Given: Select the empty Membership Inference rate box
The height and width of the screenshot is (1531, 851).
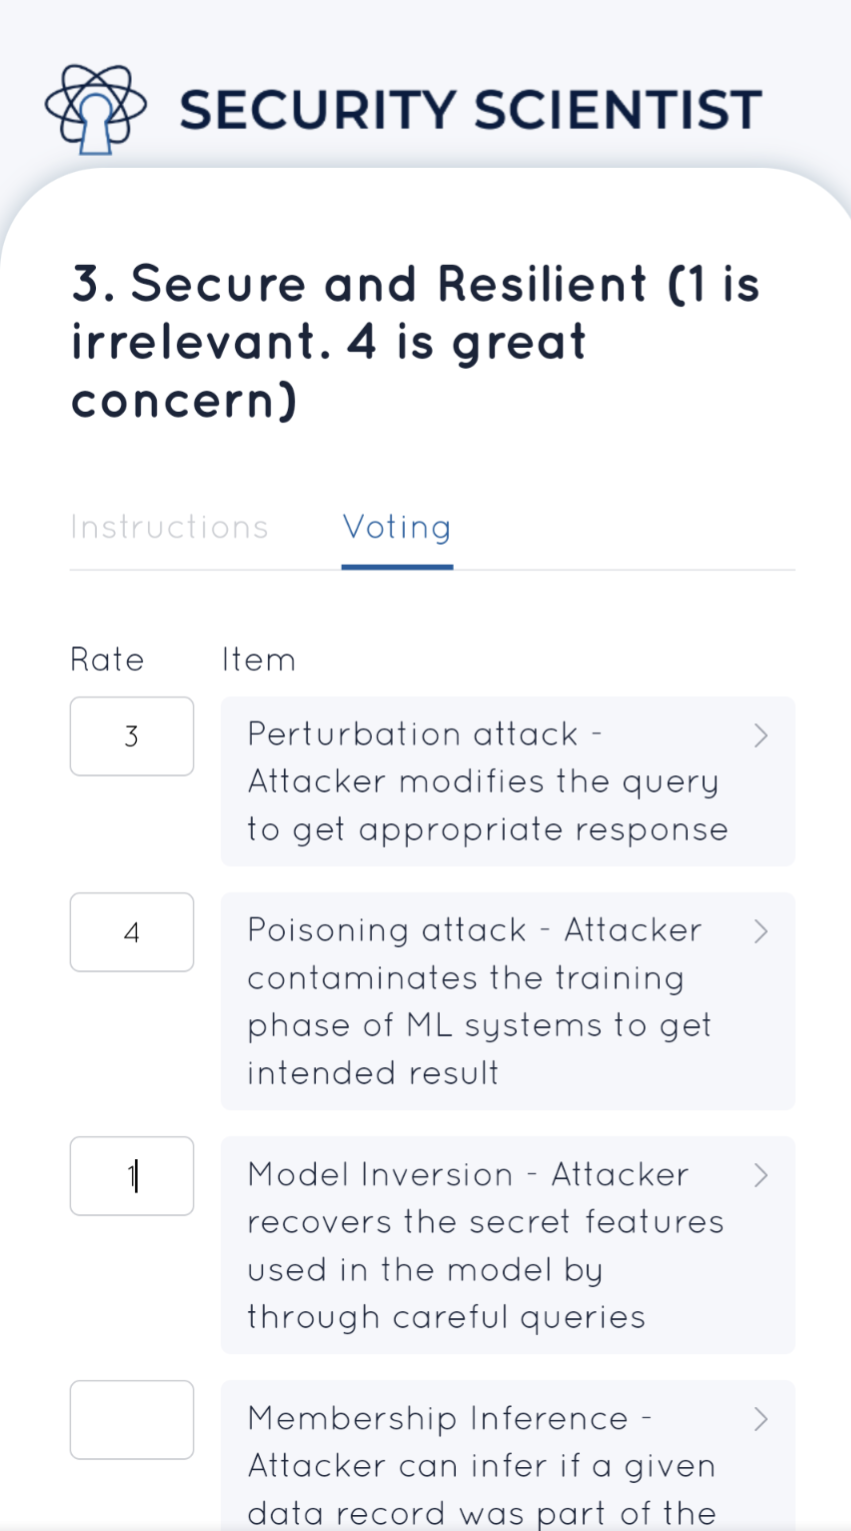Looking at the screenshot, I should click(132, 1420).
